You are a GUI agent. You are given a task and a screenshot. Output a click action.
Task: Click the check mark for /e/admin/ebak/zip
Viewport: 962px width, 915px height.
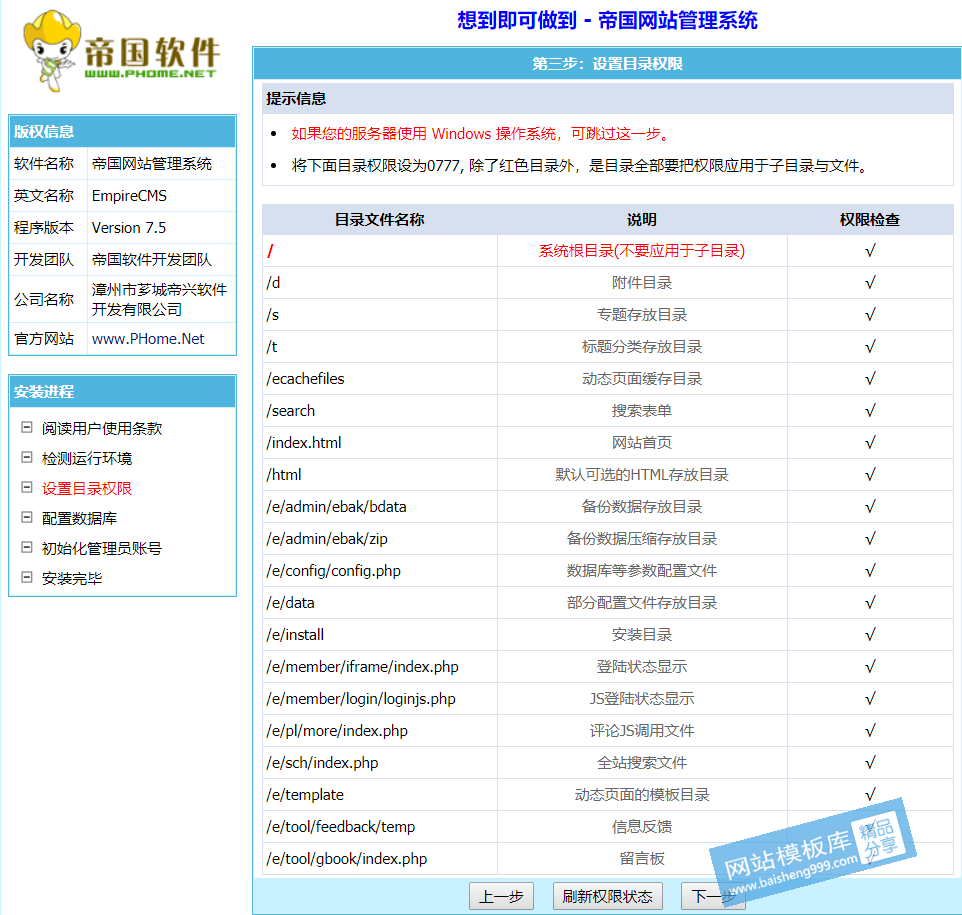tap(870, 539)
